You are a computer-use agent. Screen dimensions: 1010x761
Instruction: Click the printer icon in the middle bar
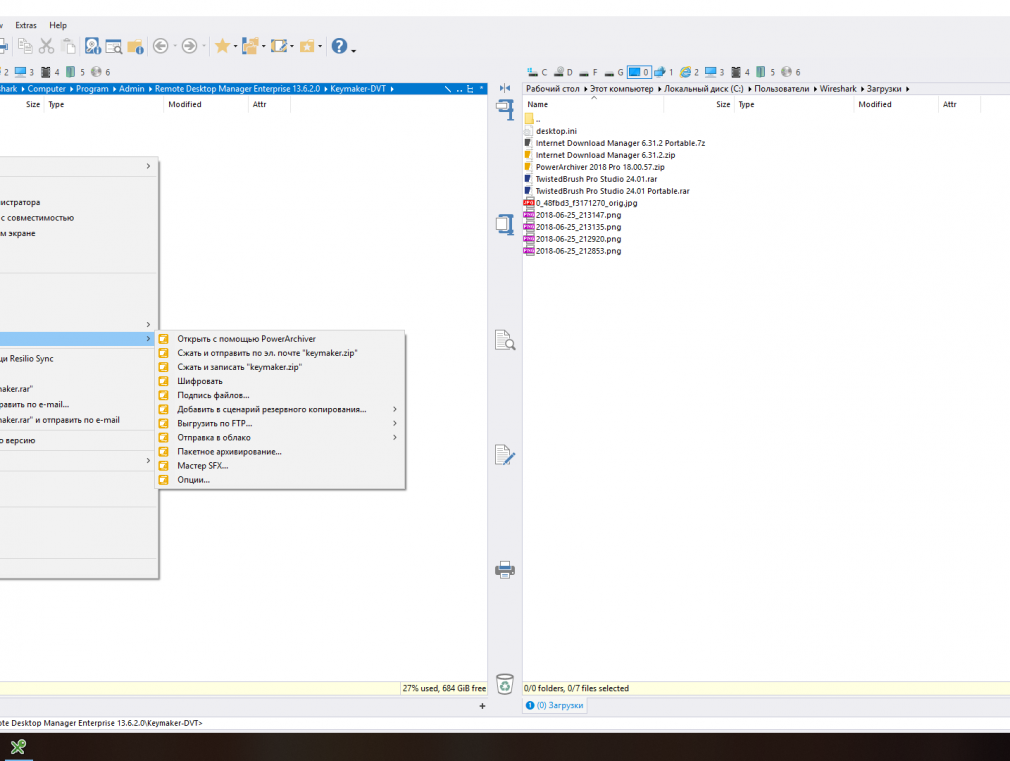tap(505, 570)
